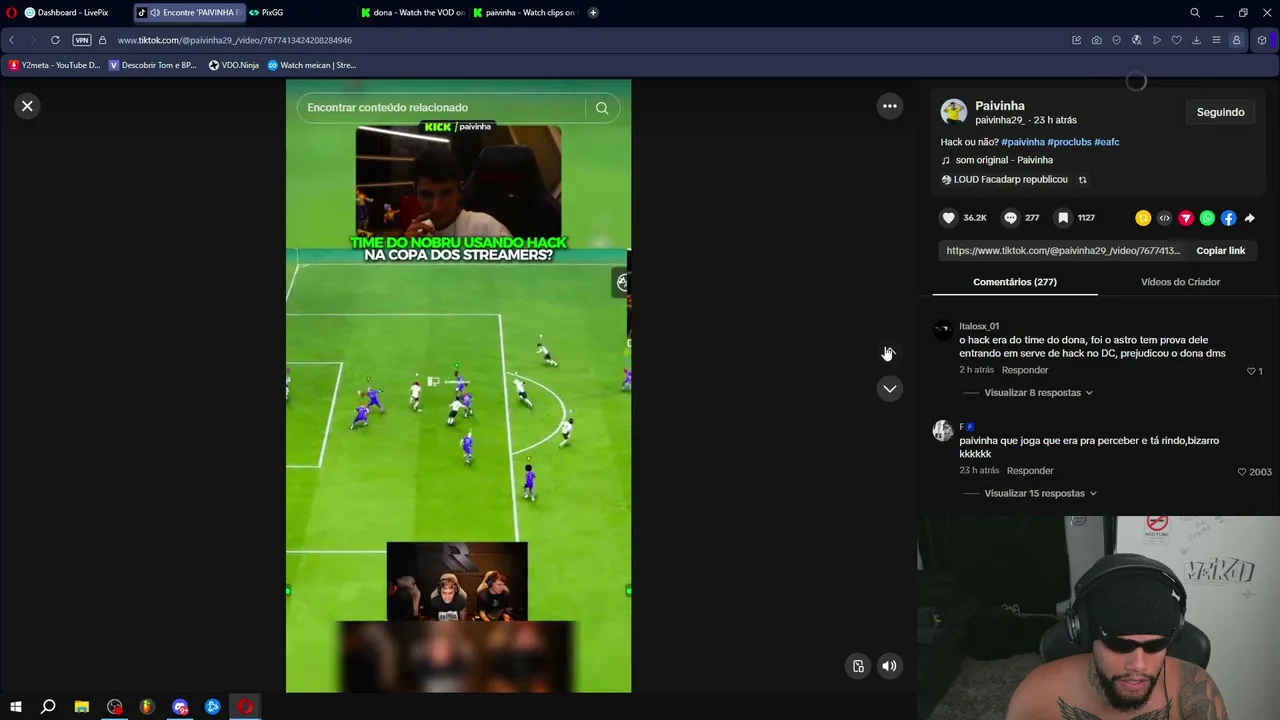Open the browser downloads icon
The height and width of the screenshot is (720, 1280).
(1197, 40)
